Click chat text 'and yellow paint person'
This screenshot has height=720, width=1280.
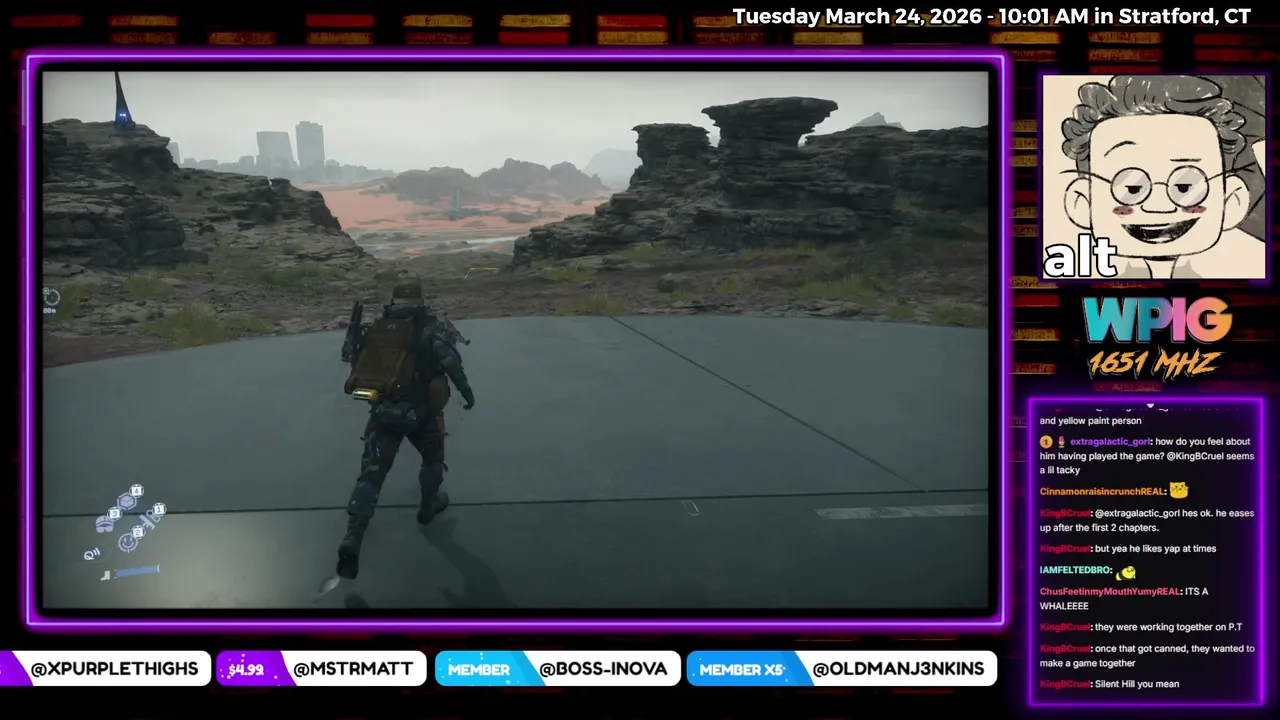[1090, 421]
